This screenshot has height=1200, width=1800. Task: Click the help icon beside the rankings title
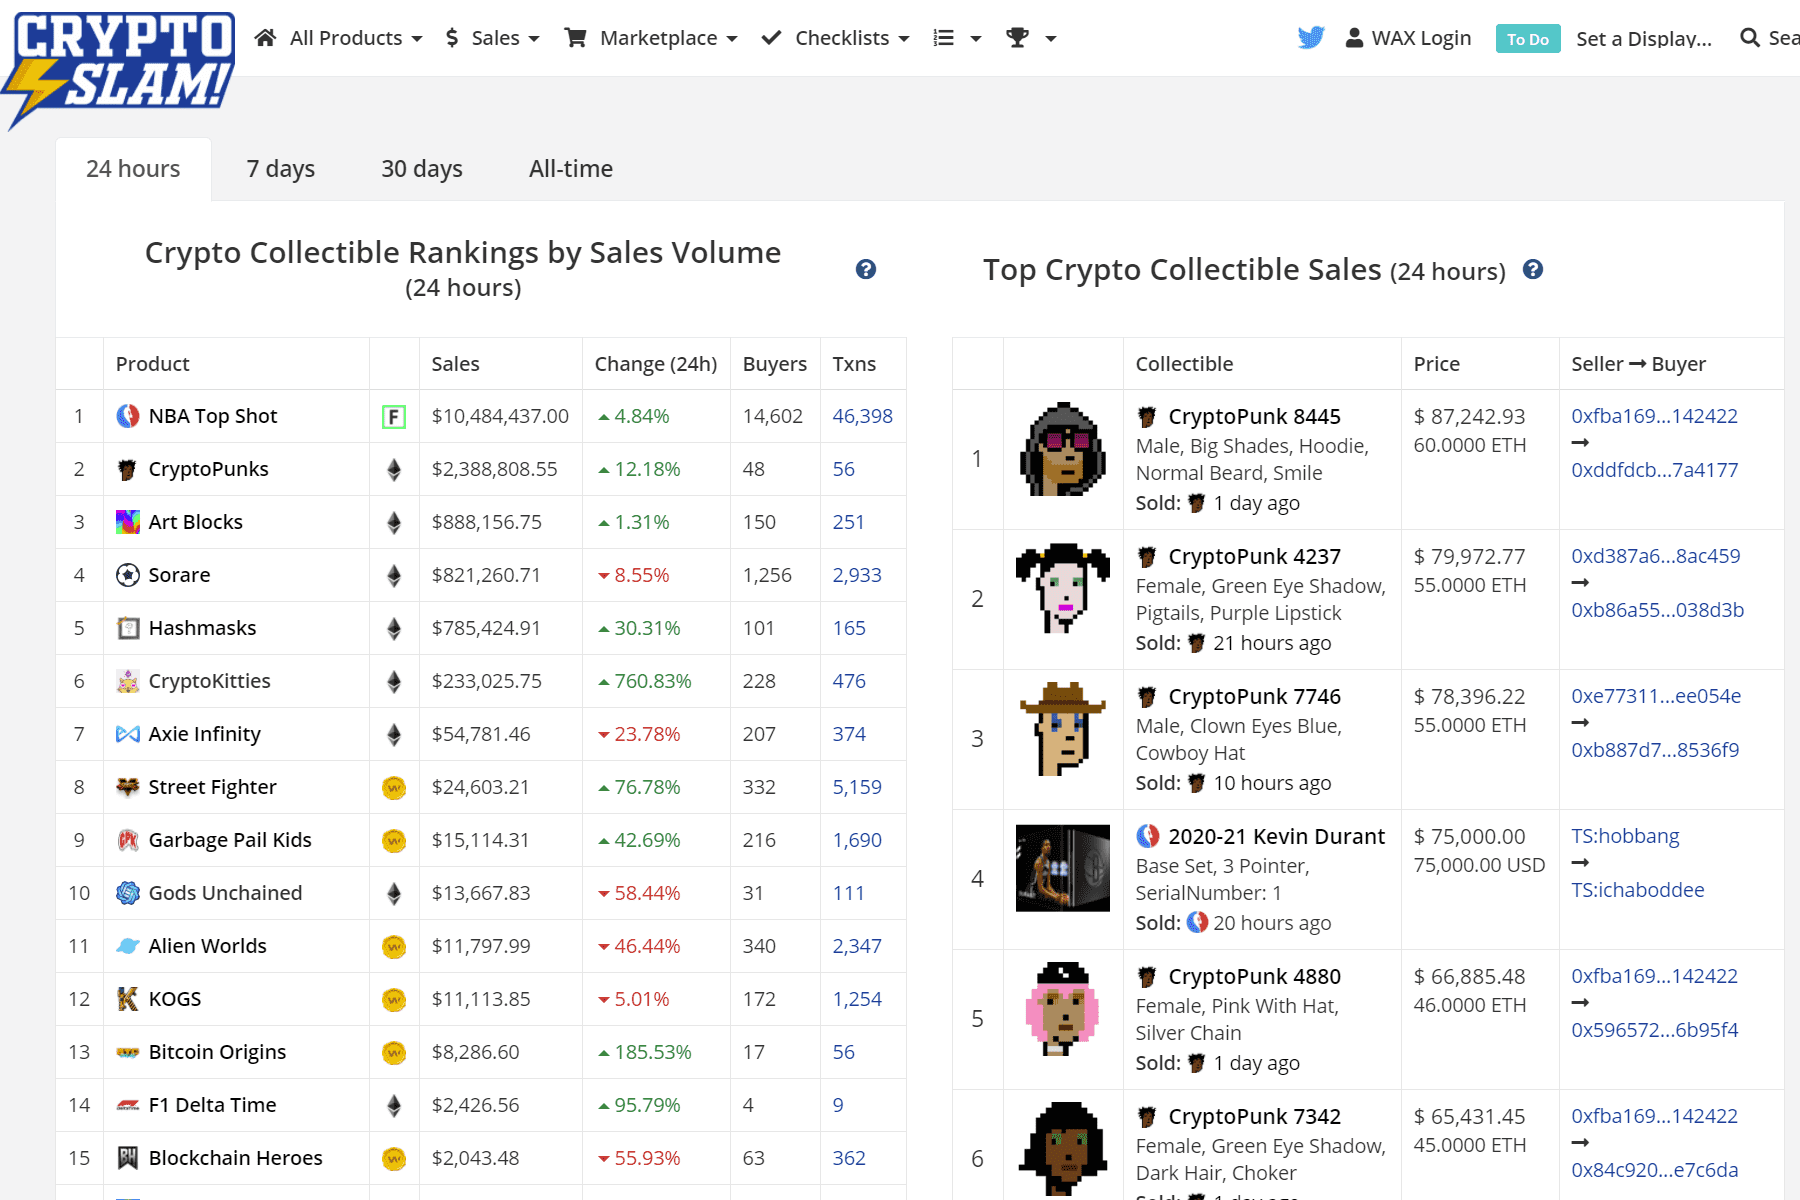pos(866,268)
